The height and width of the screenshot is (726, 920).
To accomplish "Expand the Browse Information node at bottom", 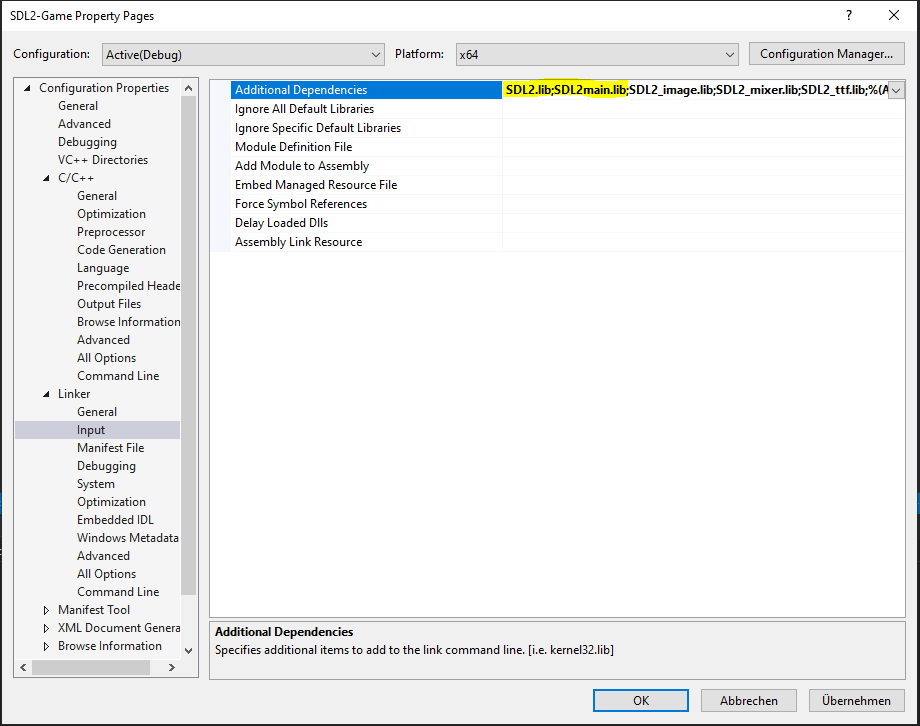I will pos(47,646).
